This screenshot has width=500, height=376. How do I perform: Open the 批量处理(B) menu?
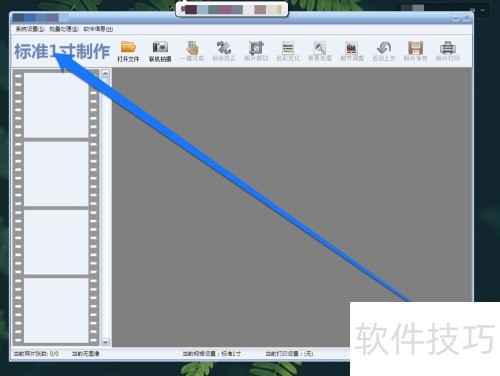pos(64,29)
